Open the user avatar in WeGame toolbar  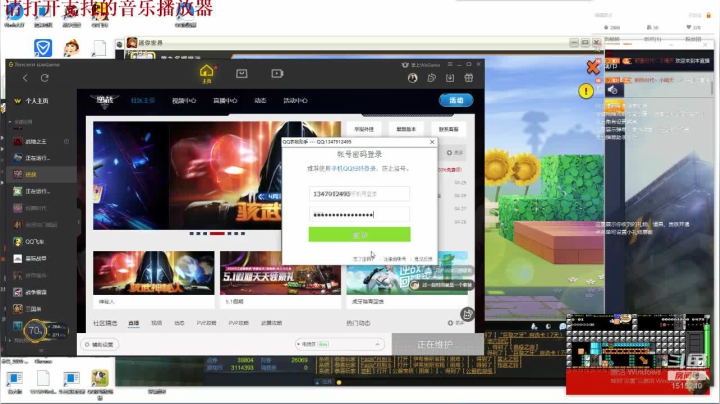412,78
